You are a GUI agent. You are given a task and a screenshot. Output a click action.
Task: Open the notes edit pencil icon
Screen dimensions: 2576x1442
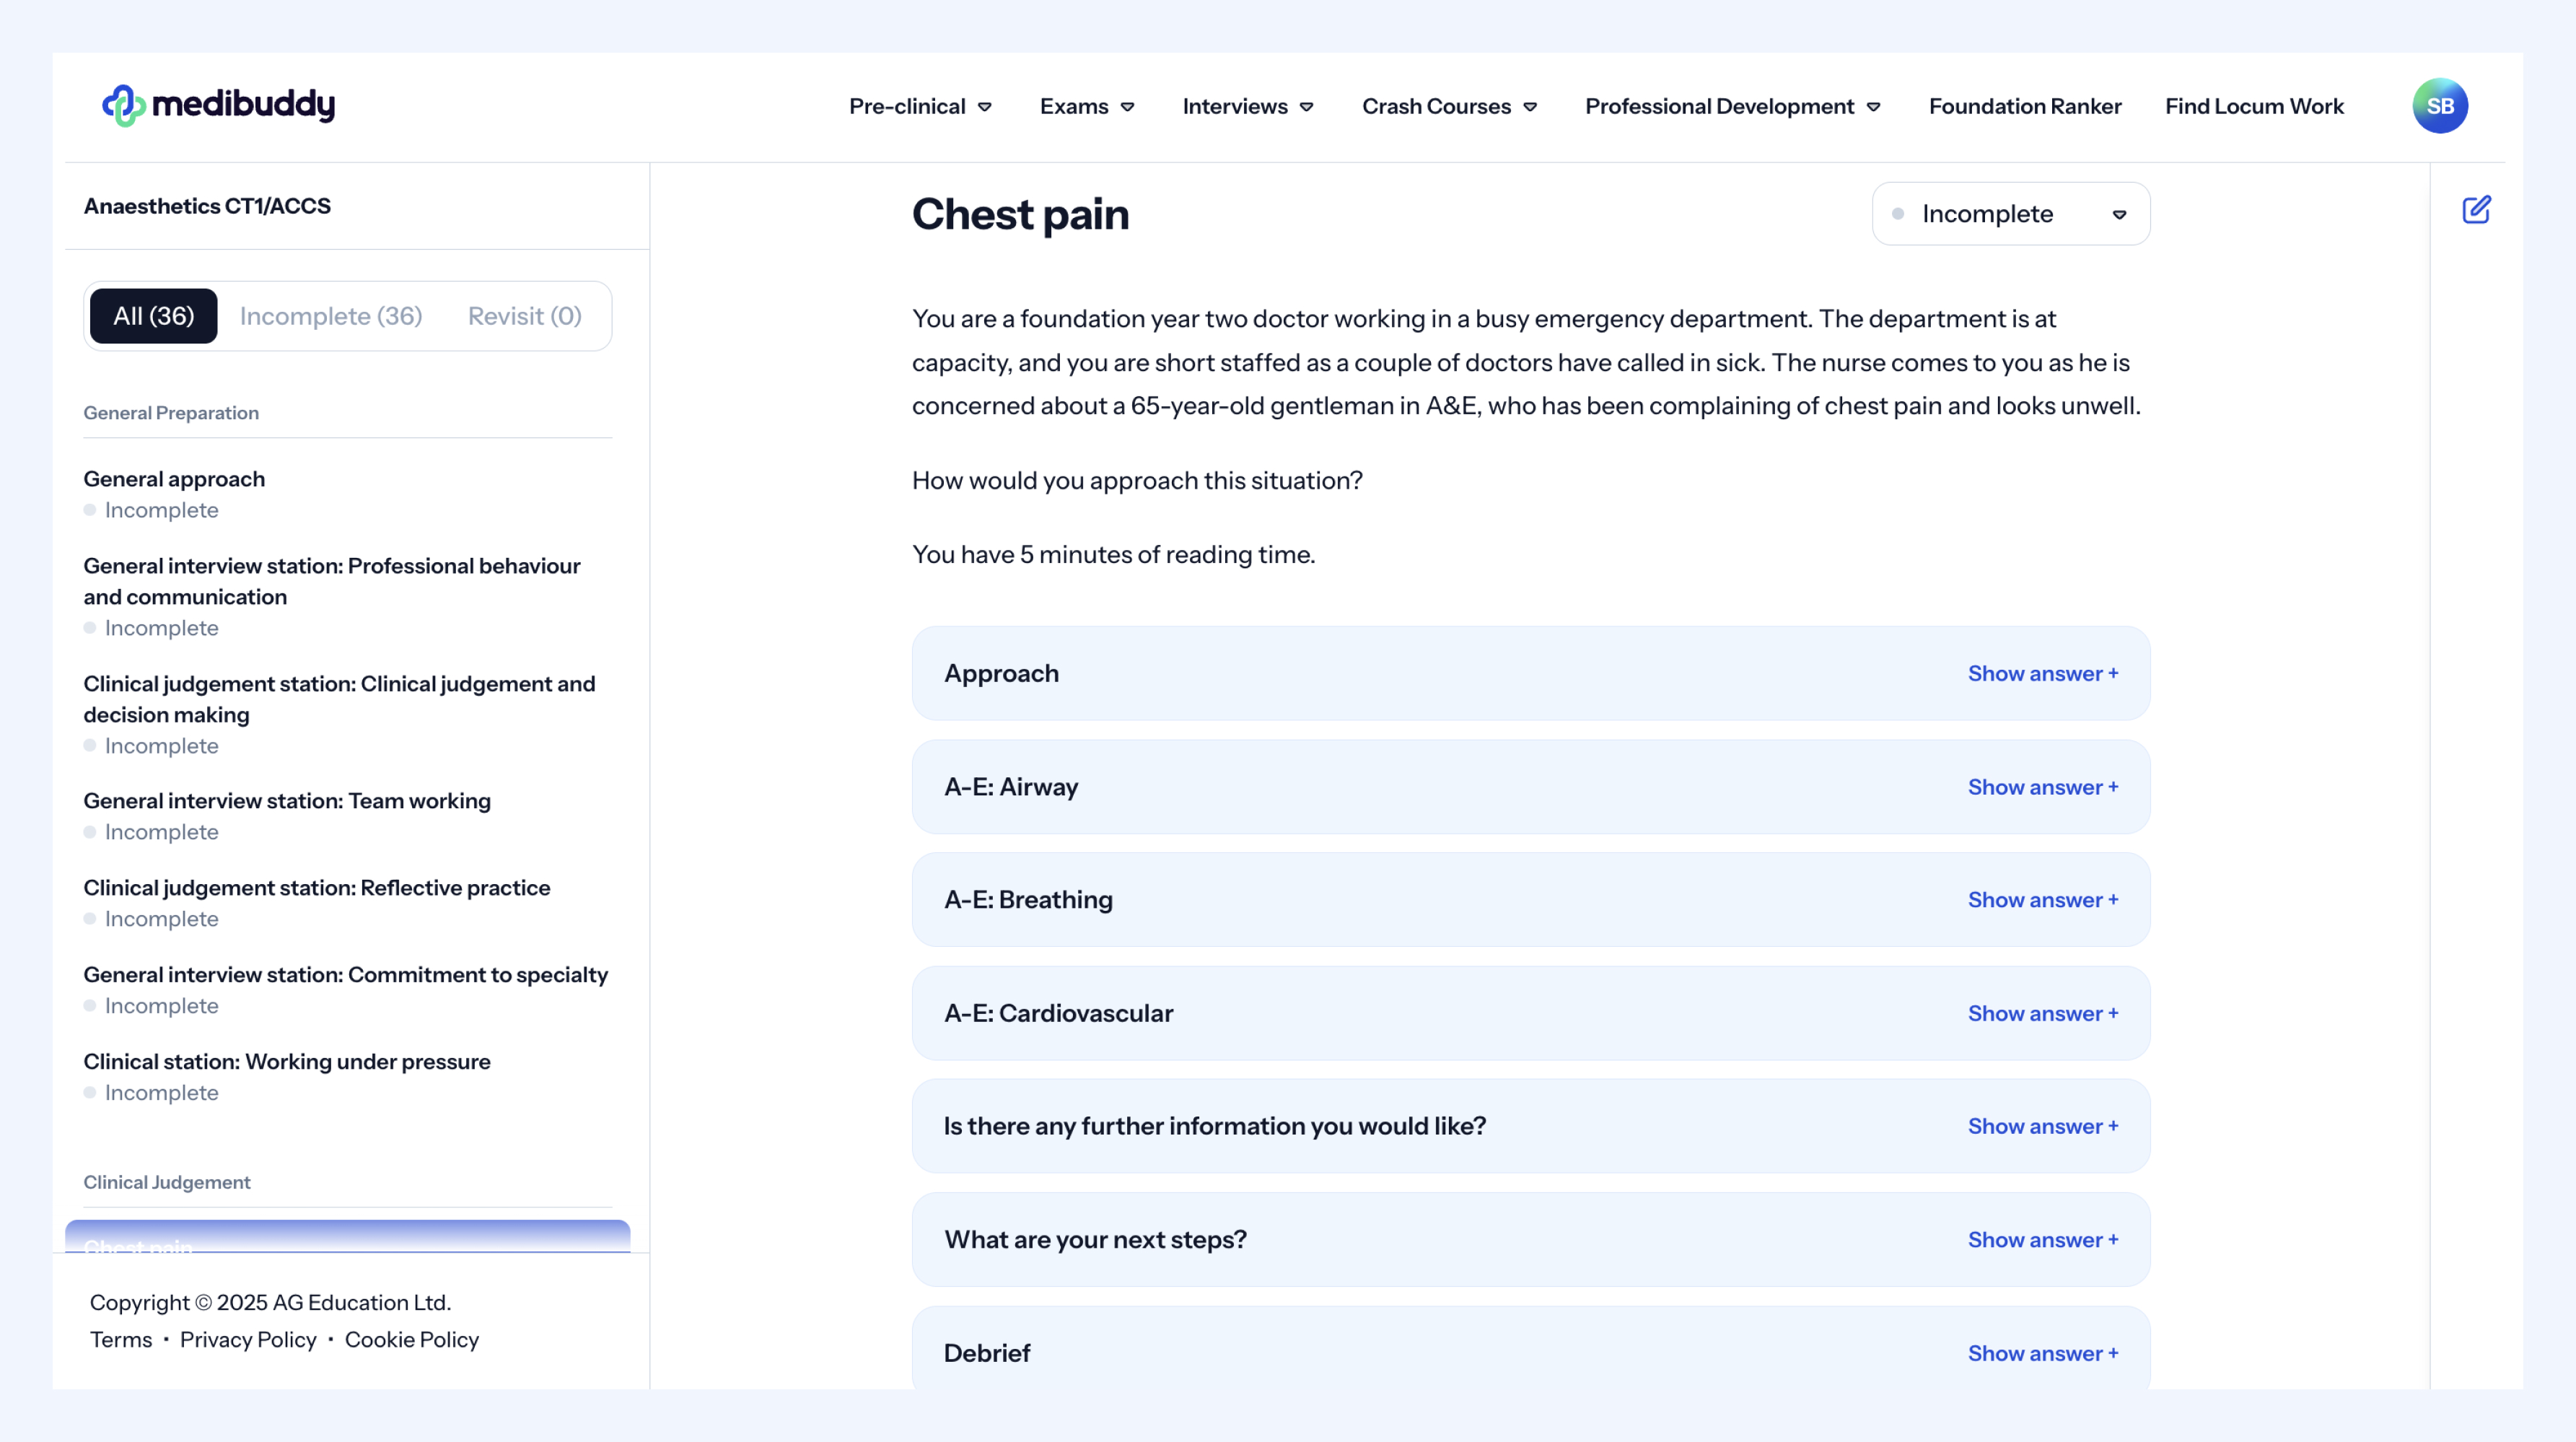[2476, 210]
